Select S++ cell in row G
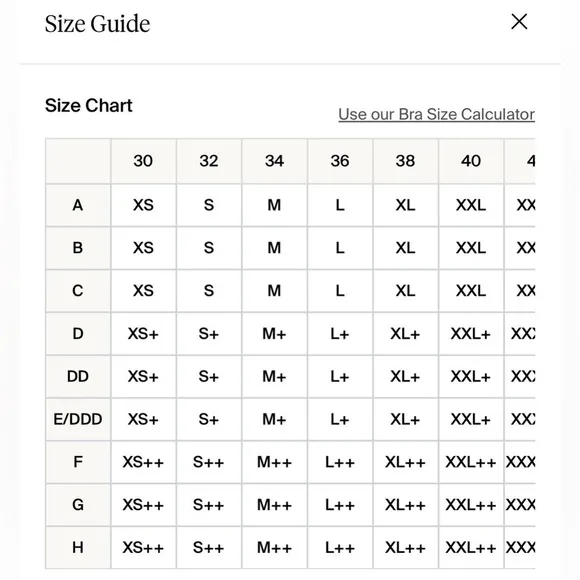The image size is (580, 580). pyautogui.click(x=209, y=505)
